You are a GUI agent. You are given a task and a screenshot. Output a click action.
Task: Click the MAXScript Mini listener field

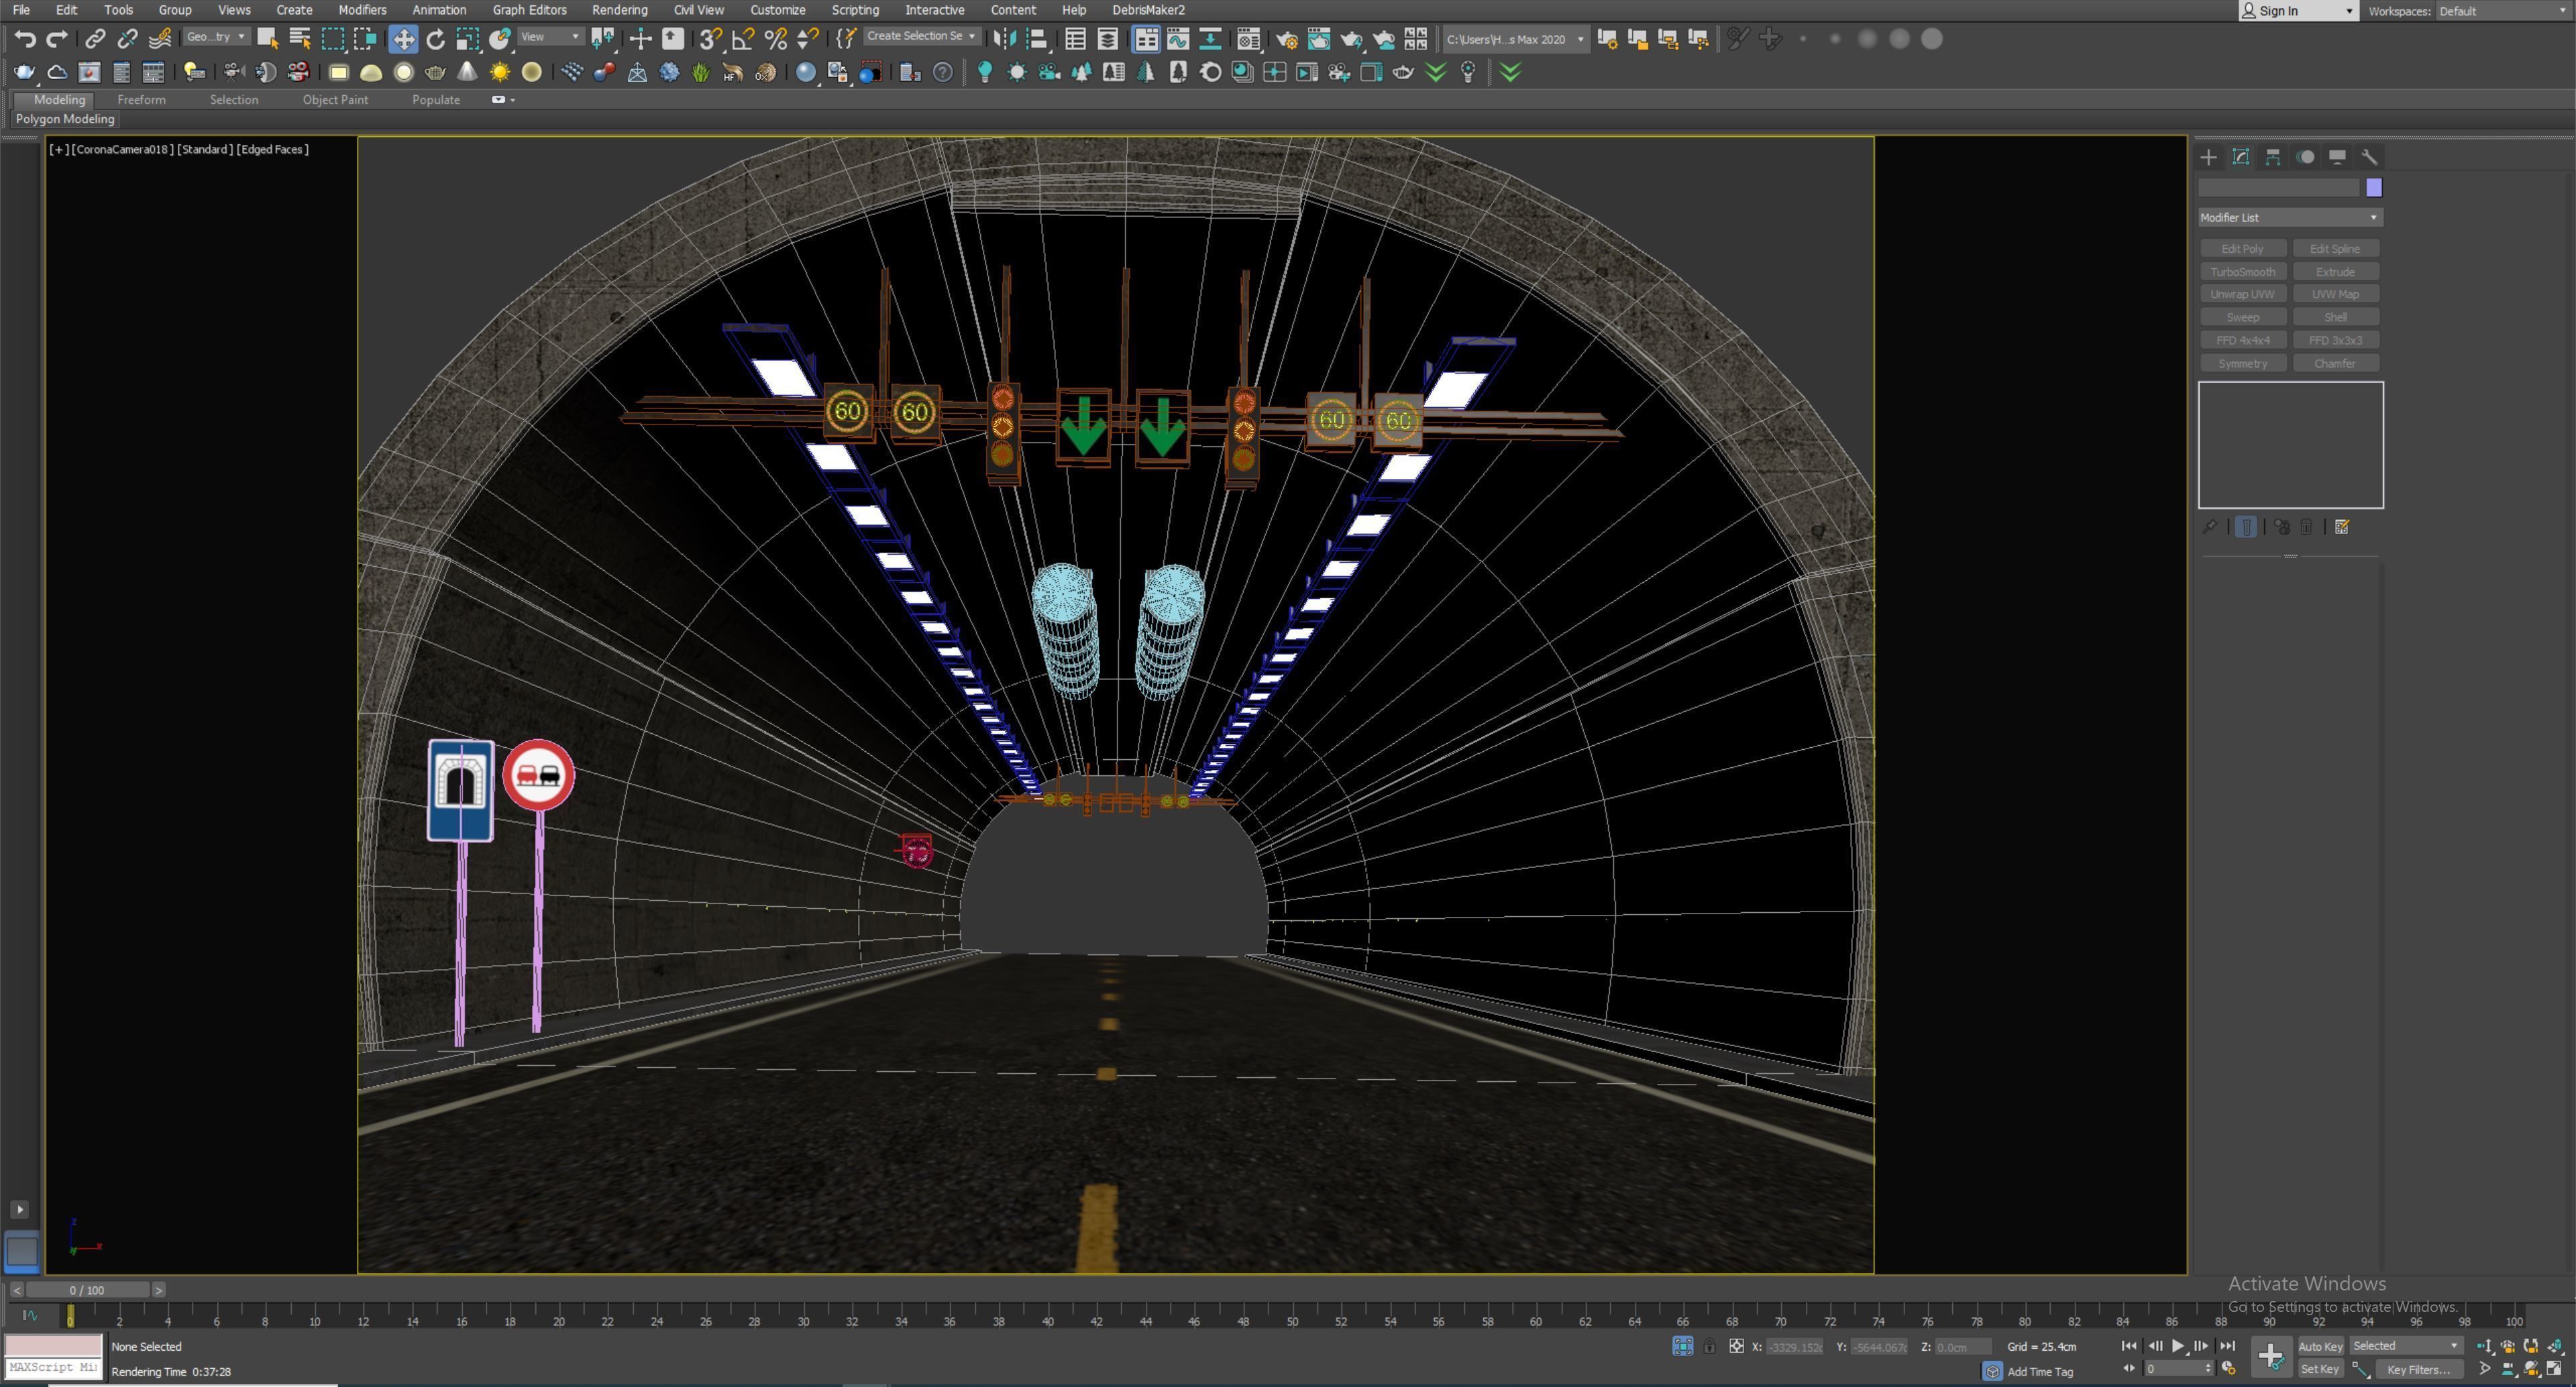(53, 1368)
